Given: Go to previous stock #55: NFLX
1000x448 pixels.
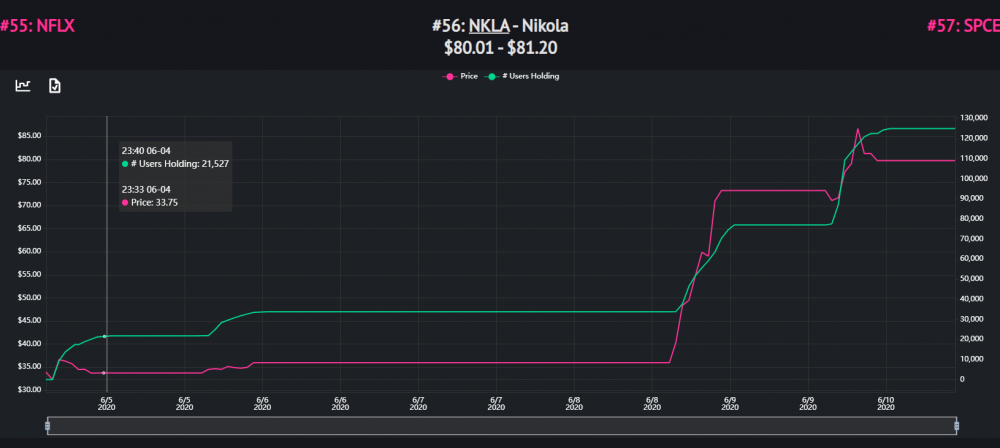Looking at the screenshot, I should click(x=37, y=26).
